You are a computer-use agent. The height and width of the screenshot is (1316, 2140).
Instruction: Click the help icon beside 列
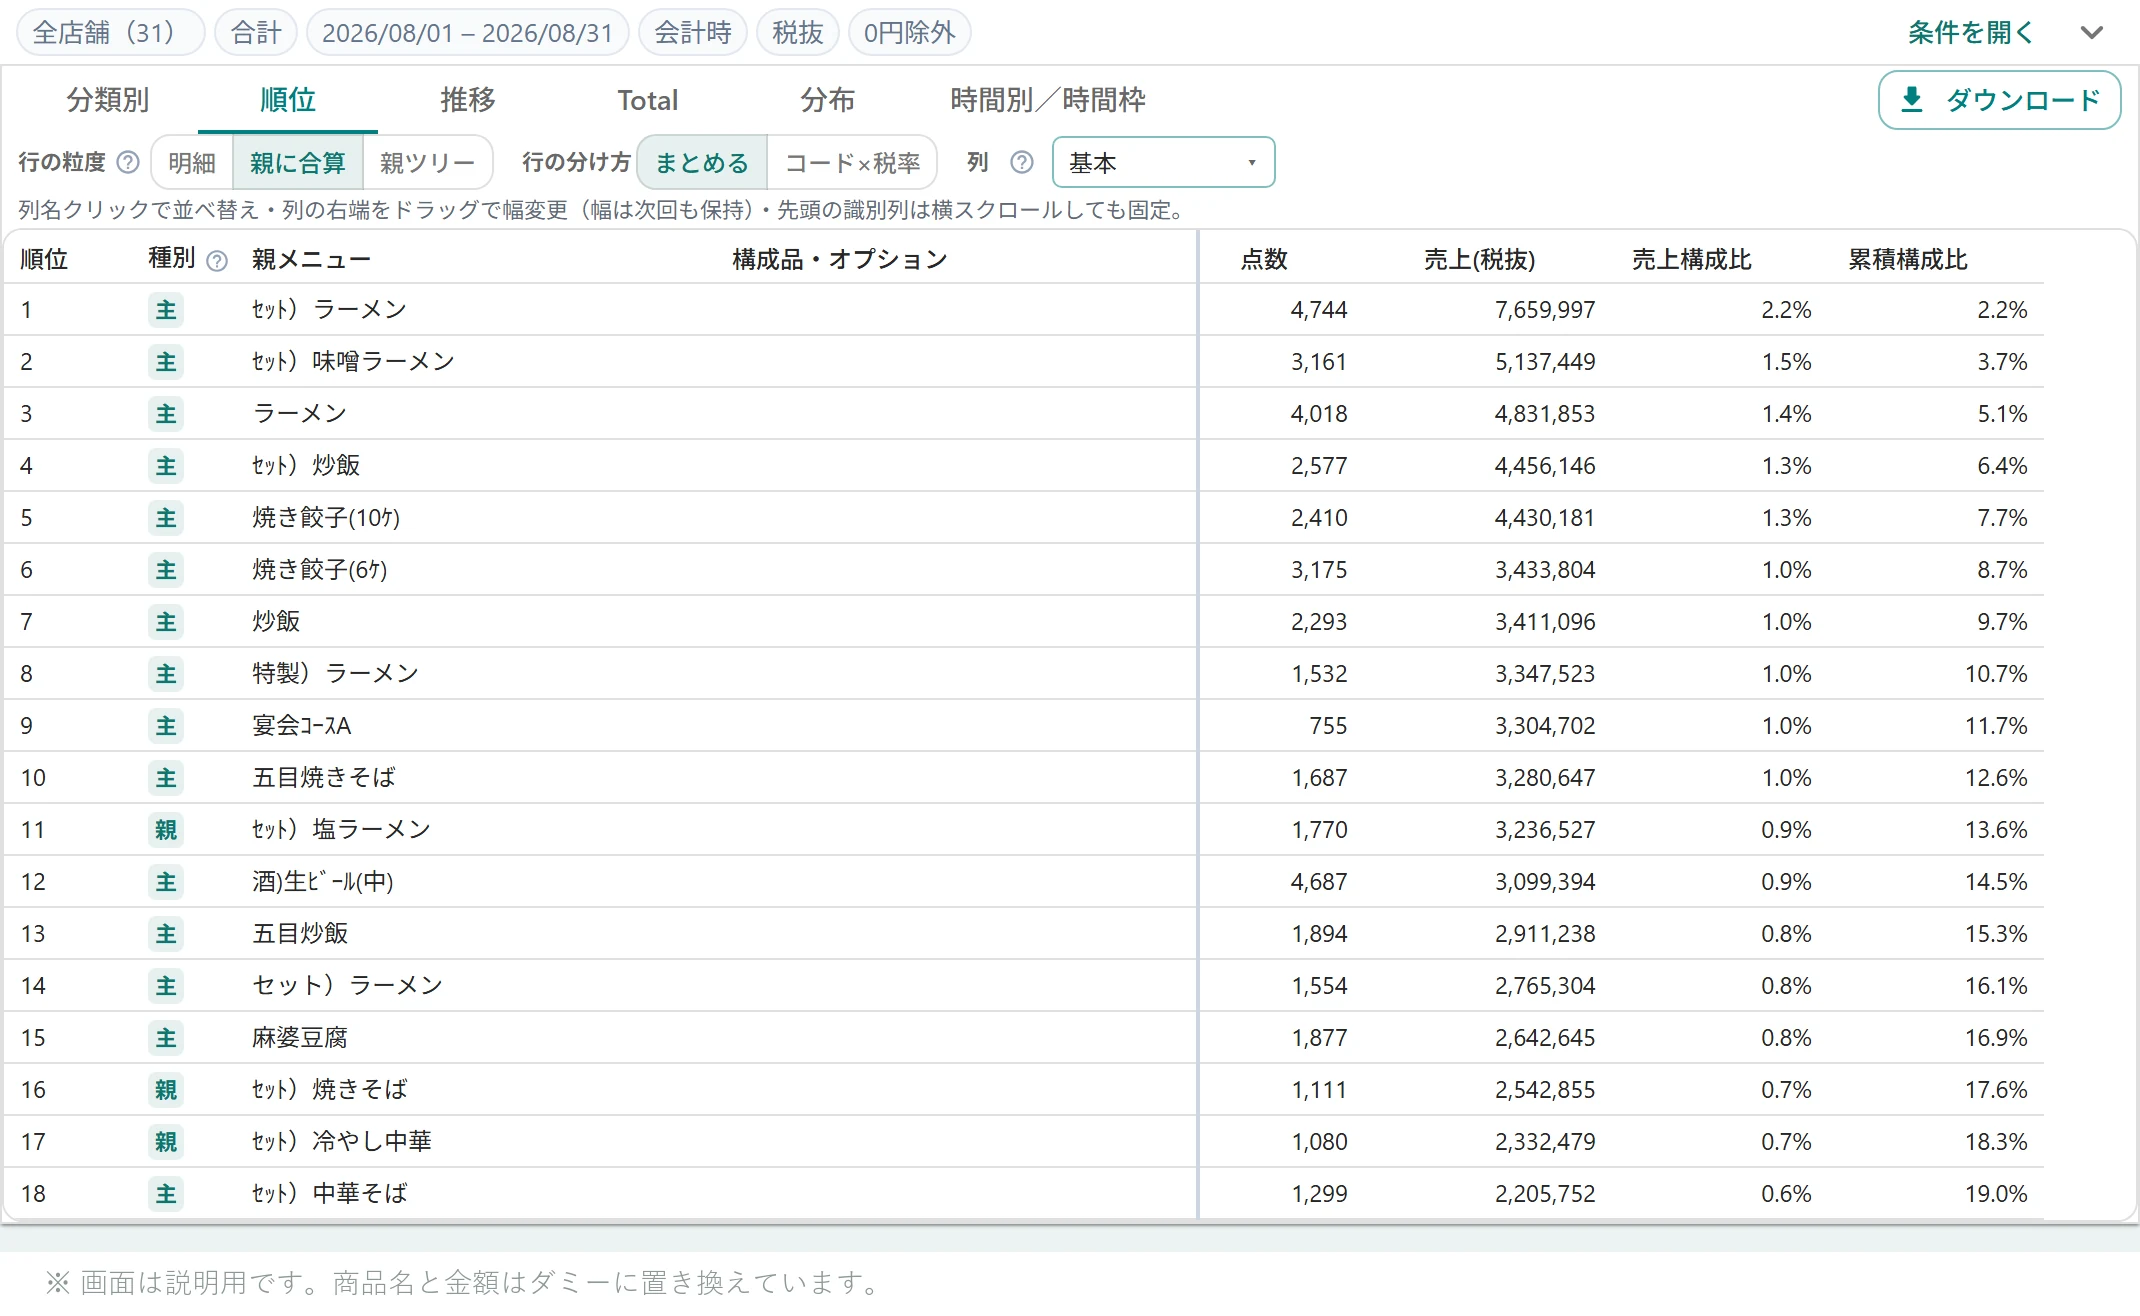[1021, 162]
